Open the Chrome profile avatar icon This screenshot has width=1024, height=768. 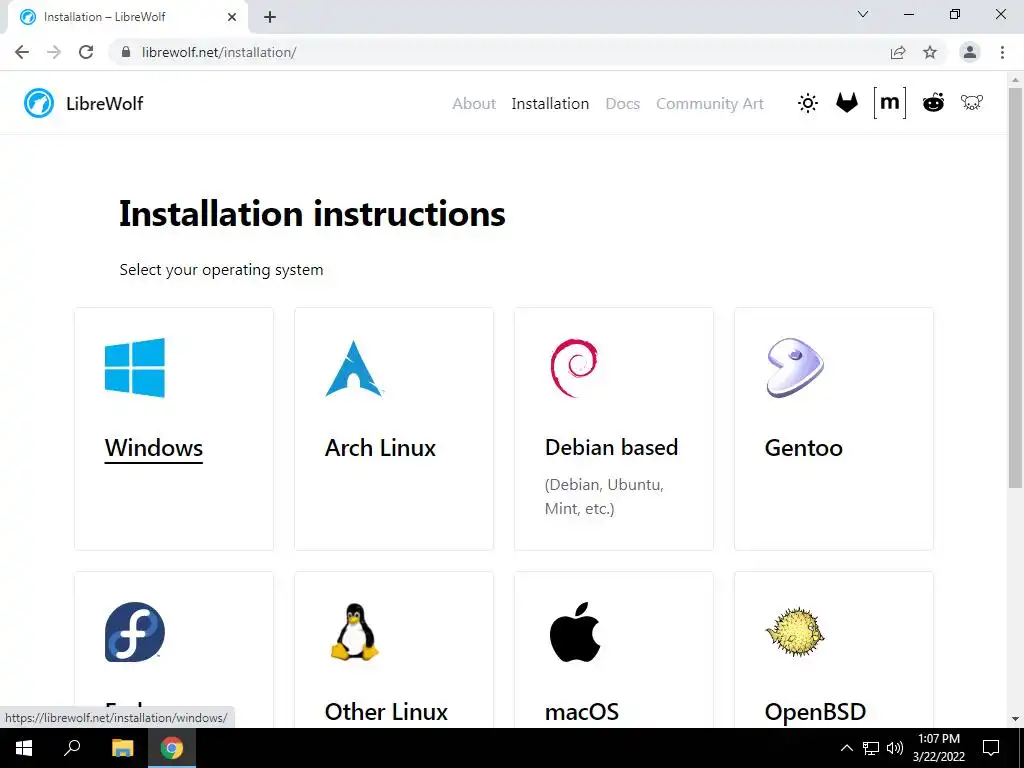(x=970, y=52)
